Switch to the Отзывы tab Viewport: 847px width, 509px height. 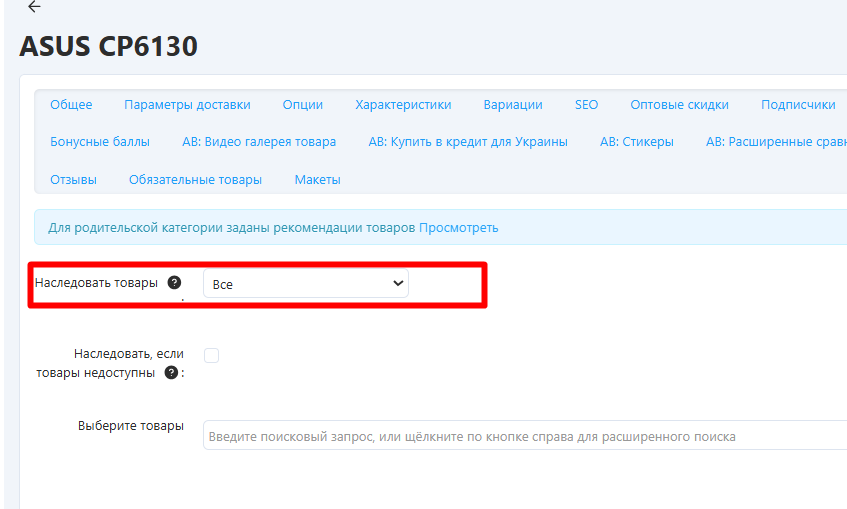(73, 180)
